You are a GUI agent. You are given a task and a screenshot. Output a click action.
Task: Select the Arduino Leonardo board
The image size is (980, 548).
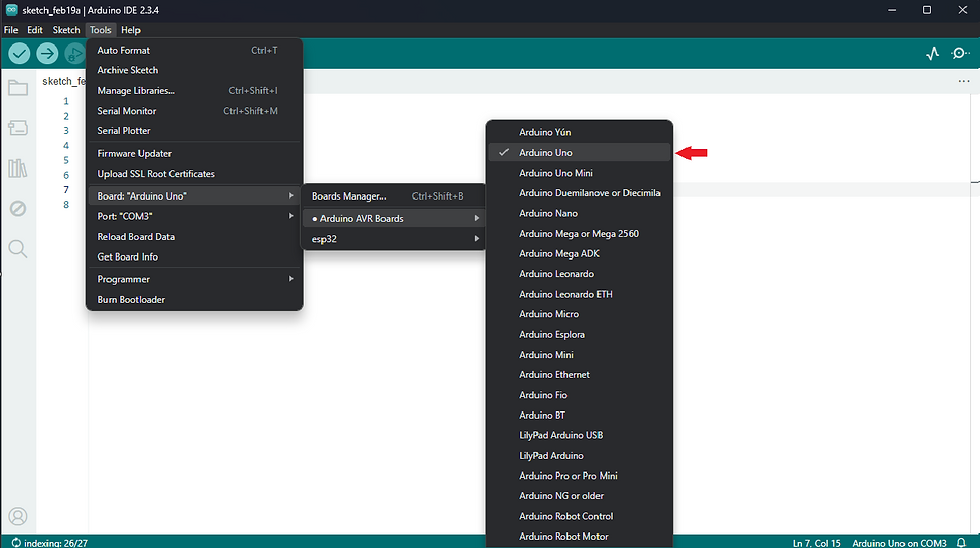(x=579, y=274)
